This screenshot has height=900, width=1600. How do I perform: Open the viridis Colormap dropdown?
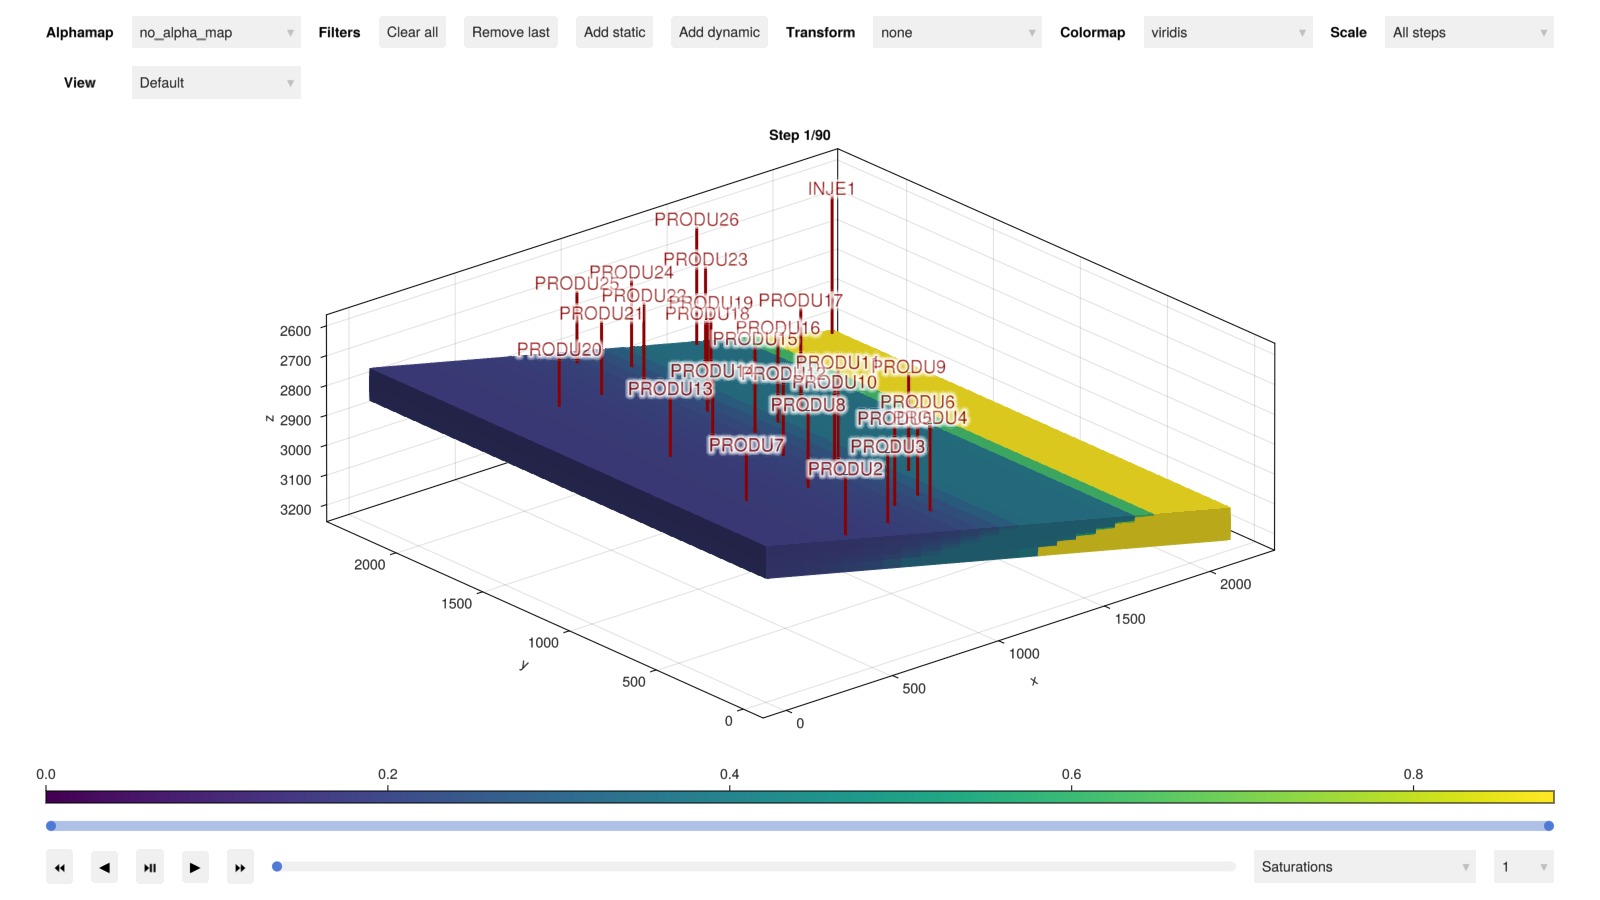tap(1227, 33)
